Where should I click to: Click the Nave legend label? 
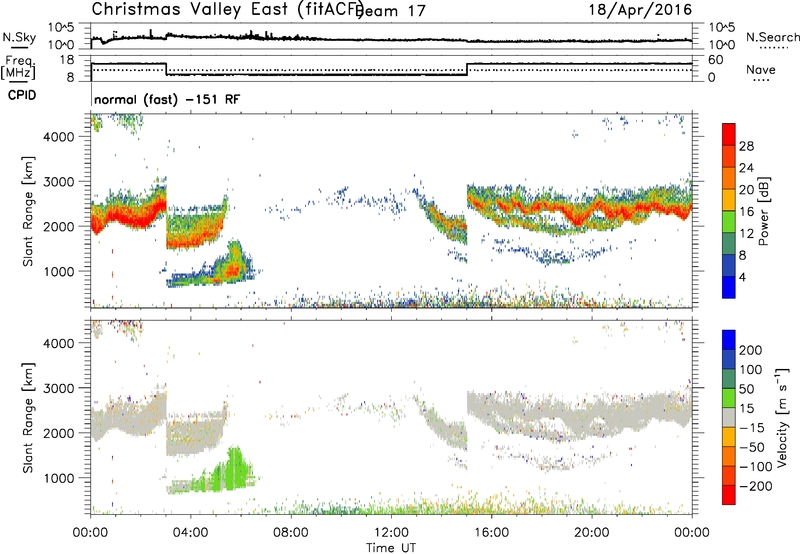pos(761,69)
